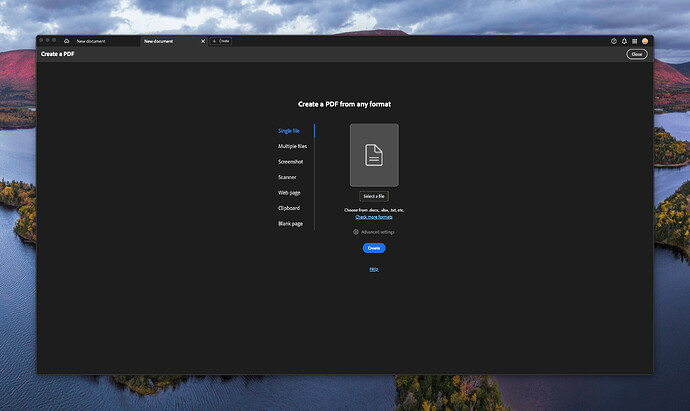Choose the Clipboard option

[289, 208]
